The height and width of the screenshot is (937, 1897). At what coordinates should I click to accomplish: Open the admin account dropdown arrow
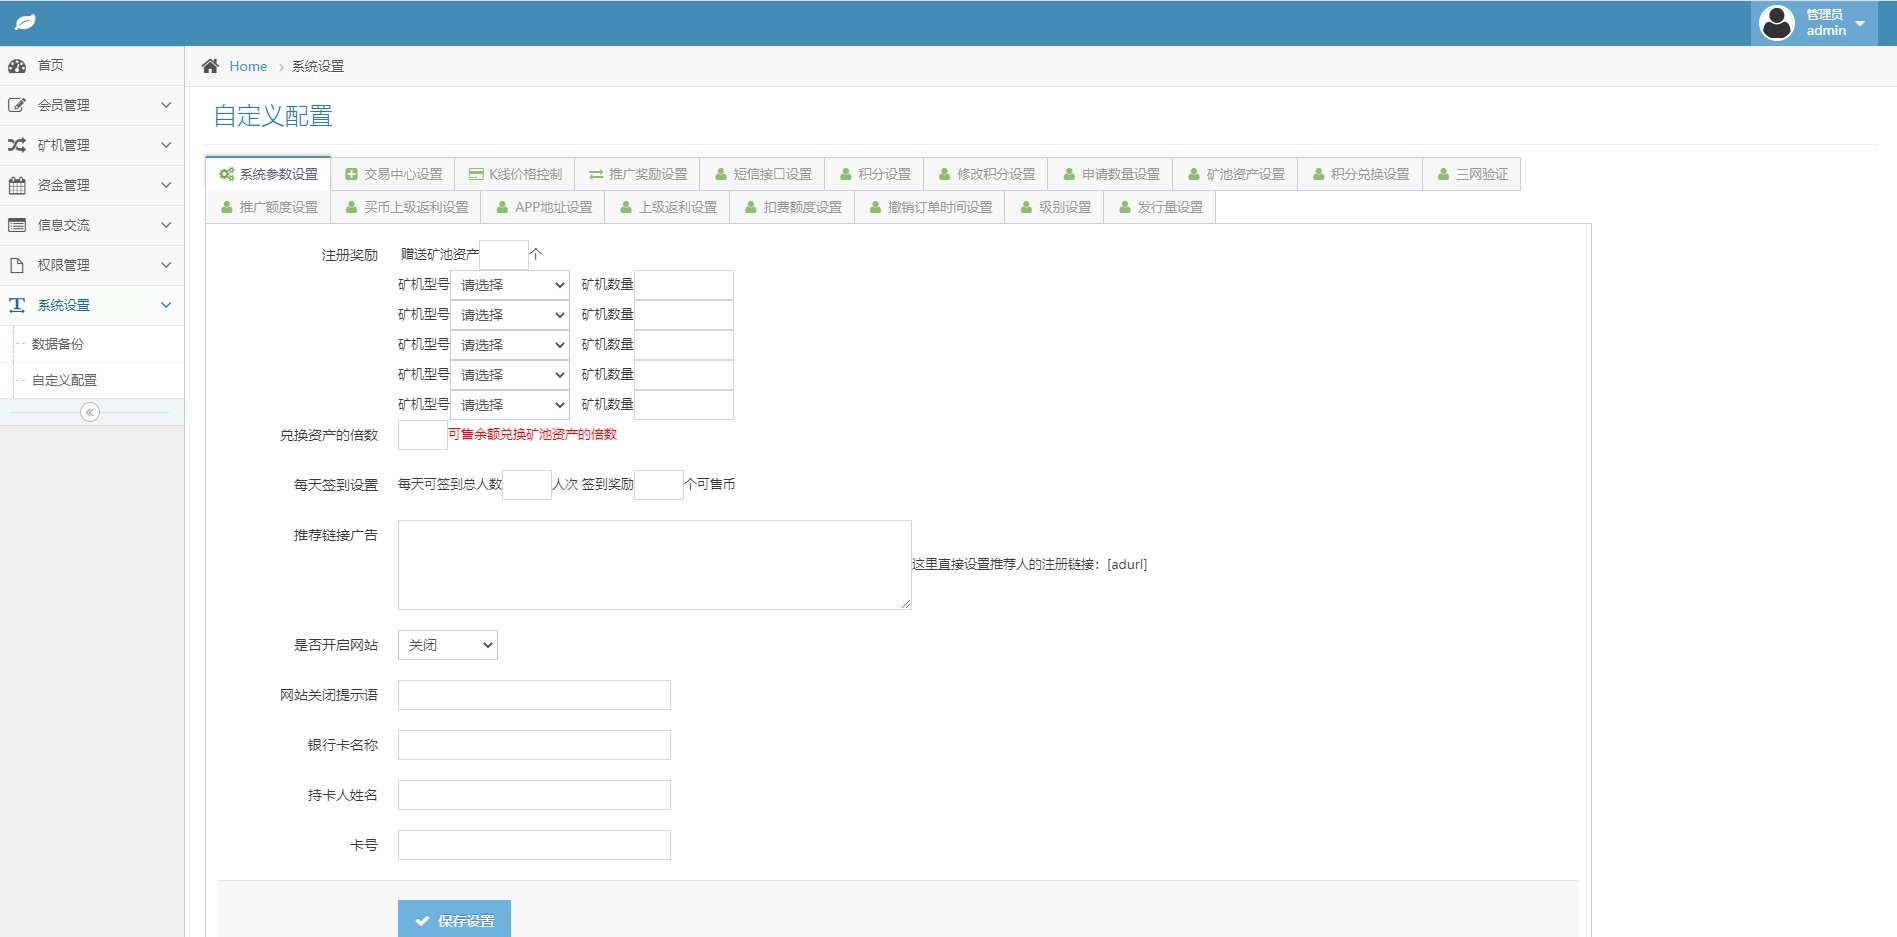[1860, 23]
